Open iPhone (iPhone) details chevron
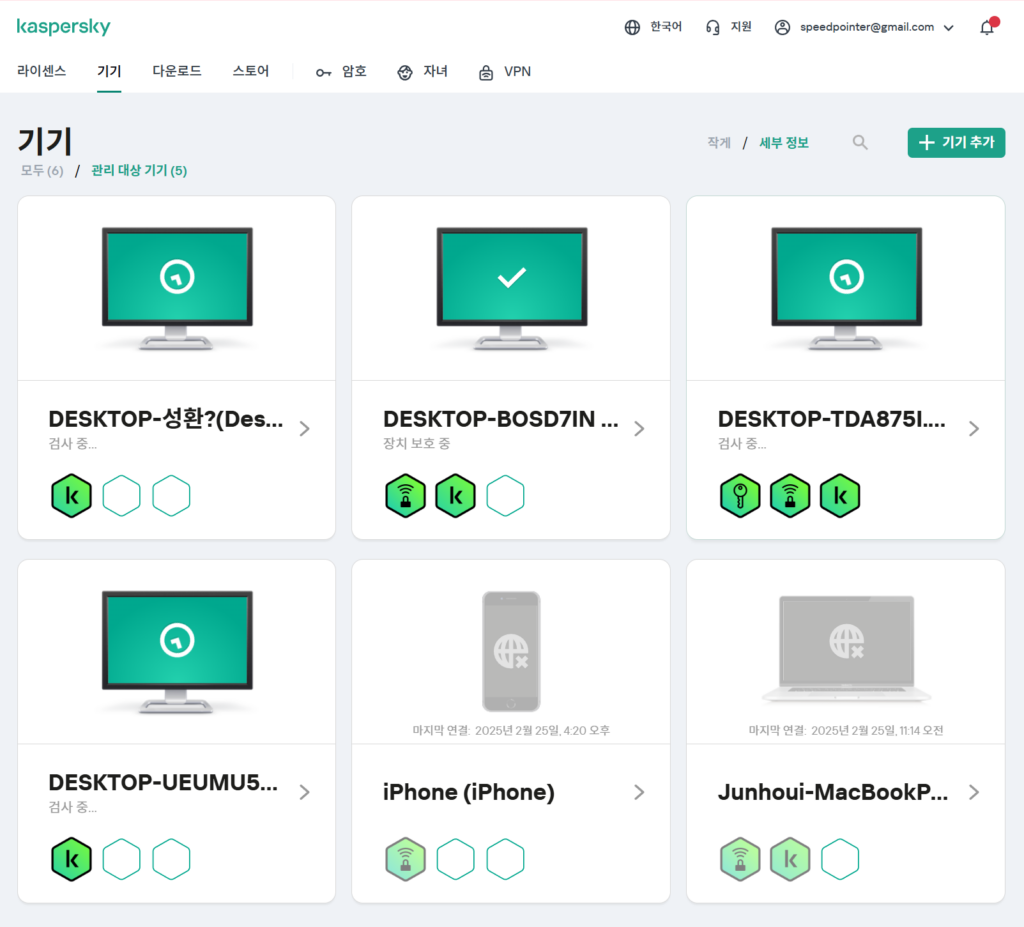 pos(639,792)
